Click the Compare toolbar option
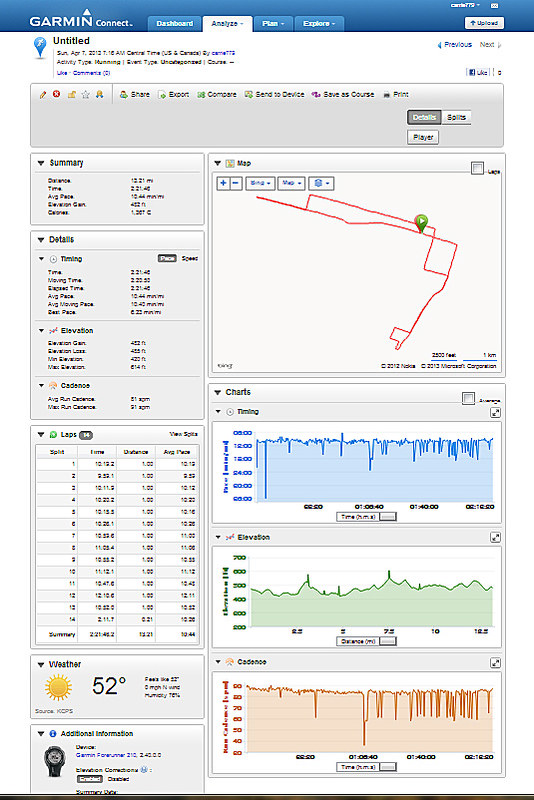The image size is (534, 800). (x=217, y=94)
